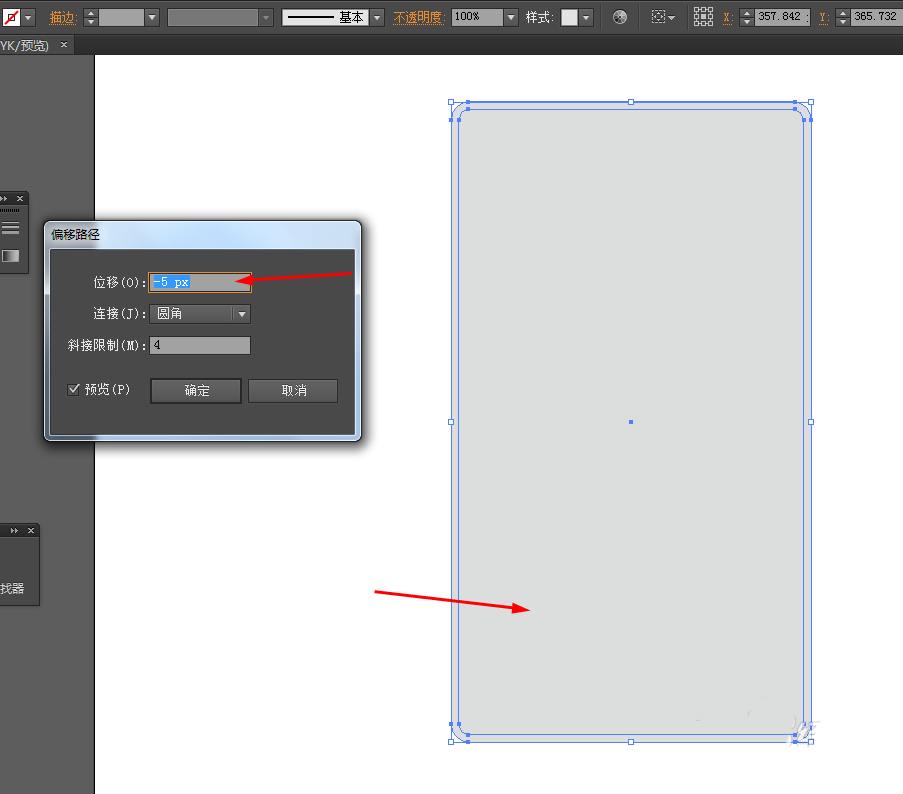Click the top-left corner selection handle
The width and height of the screenshot is (903, 794).
[451, 102]
